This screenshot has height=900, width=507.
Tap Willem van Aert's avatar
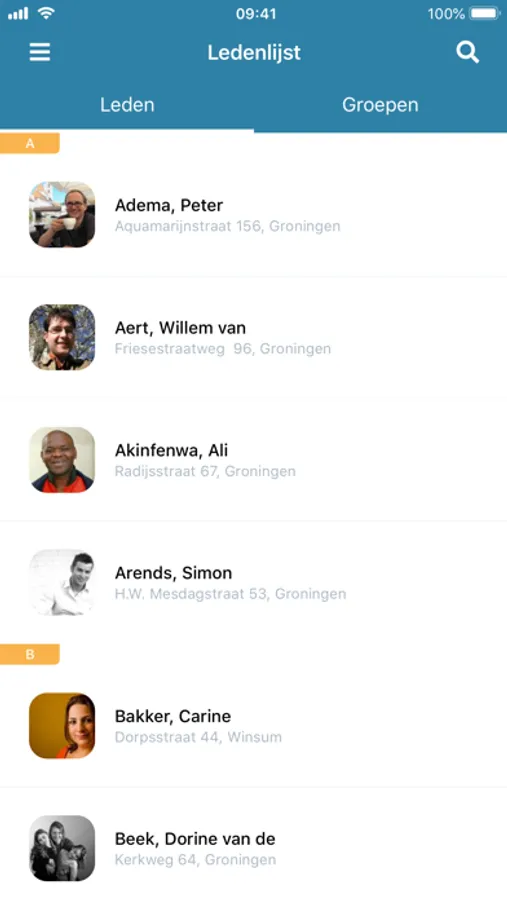62,337
